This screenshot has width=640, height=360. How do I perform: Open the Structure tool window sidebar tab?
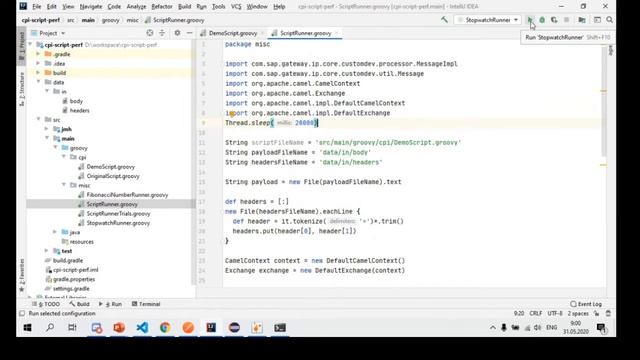22,89
